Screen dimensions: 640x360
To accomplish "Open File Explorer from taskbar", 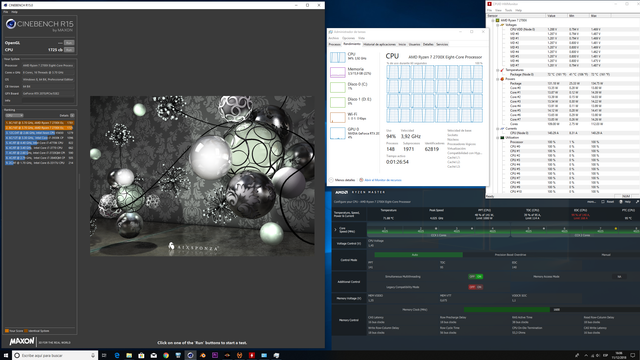I will tap(129, 356).
